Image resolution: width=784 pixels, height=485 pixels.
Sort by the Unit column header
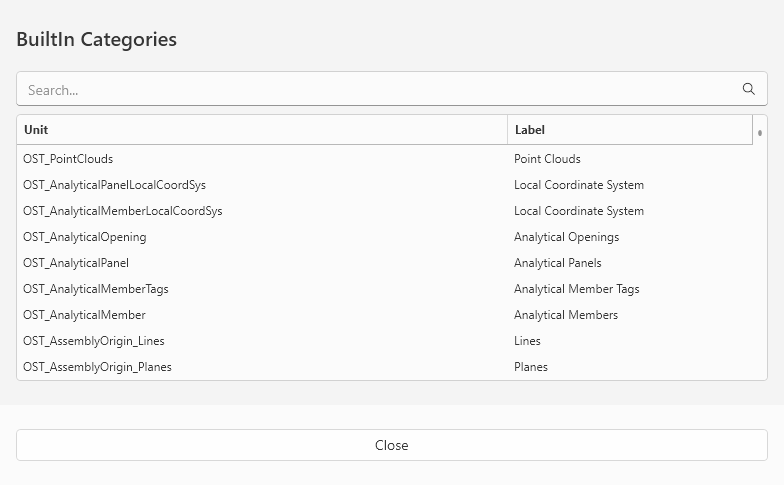tap(260, 130)
